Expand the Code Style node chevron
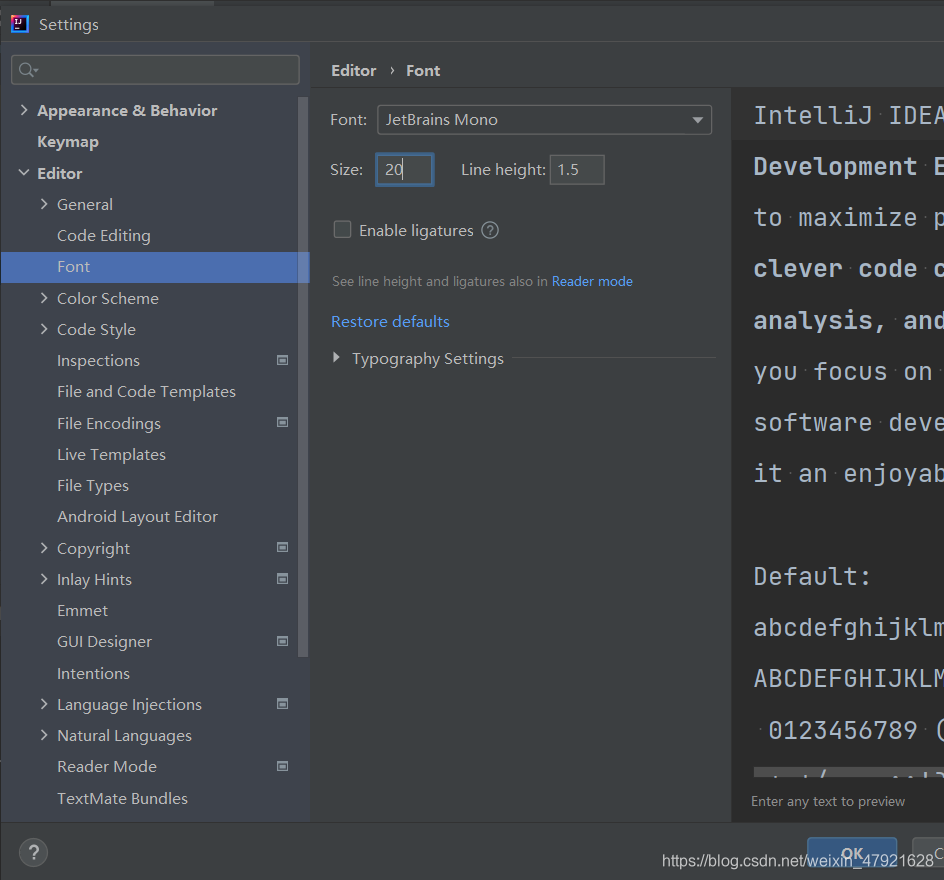 (x=44, y=329)
